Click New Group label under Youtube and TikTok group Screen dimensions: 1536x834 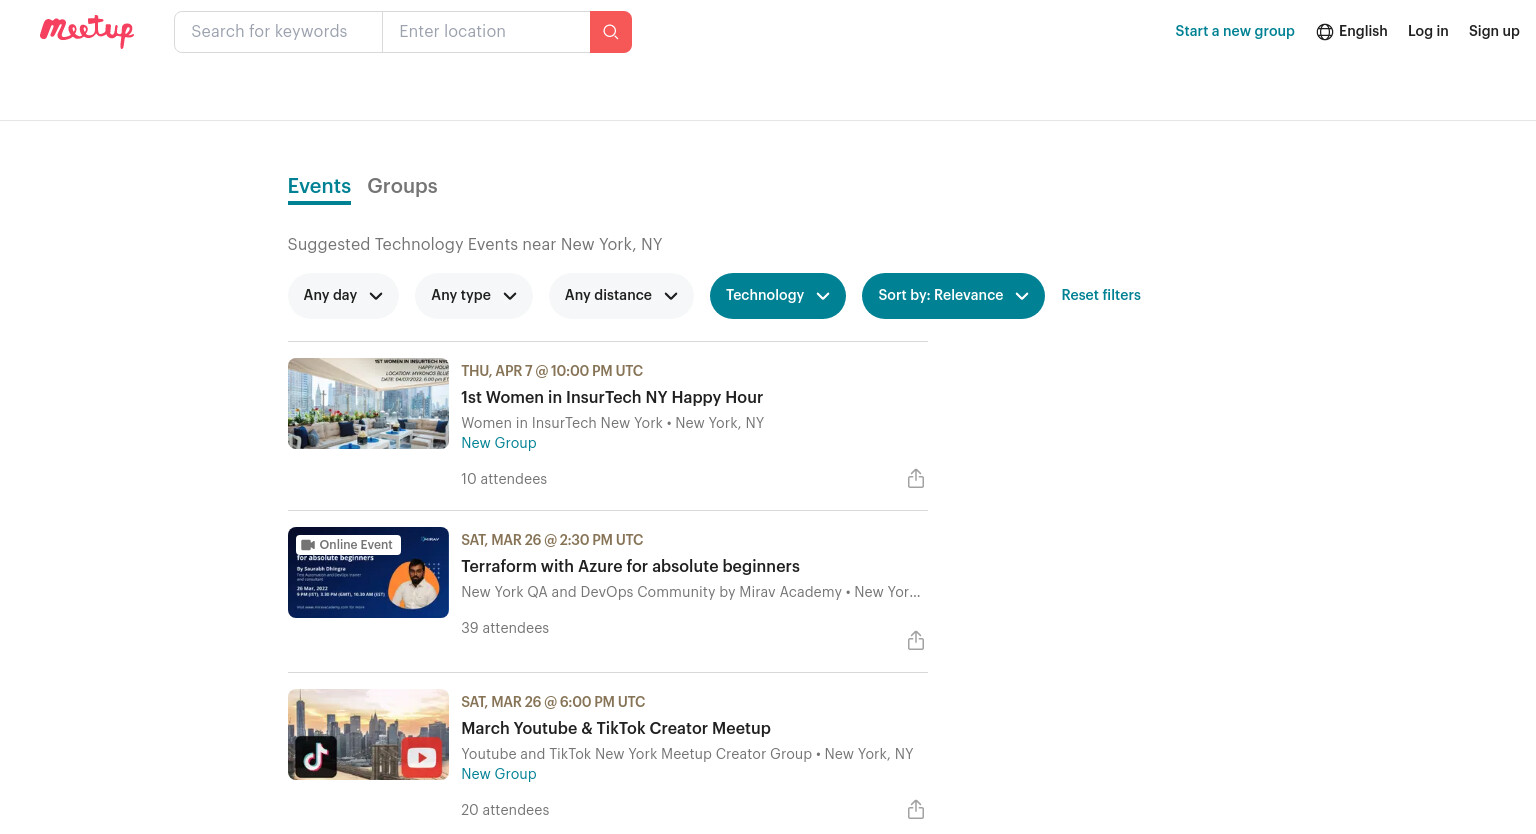tap(499, 774)
